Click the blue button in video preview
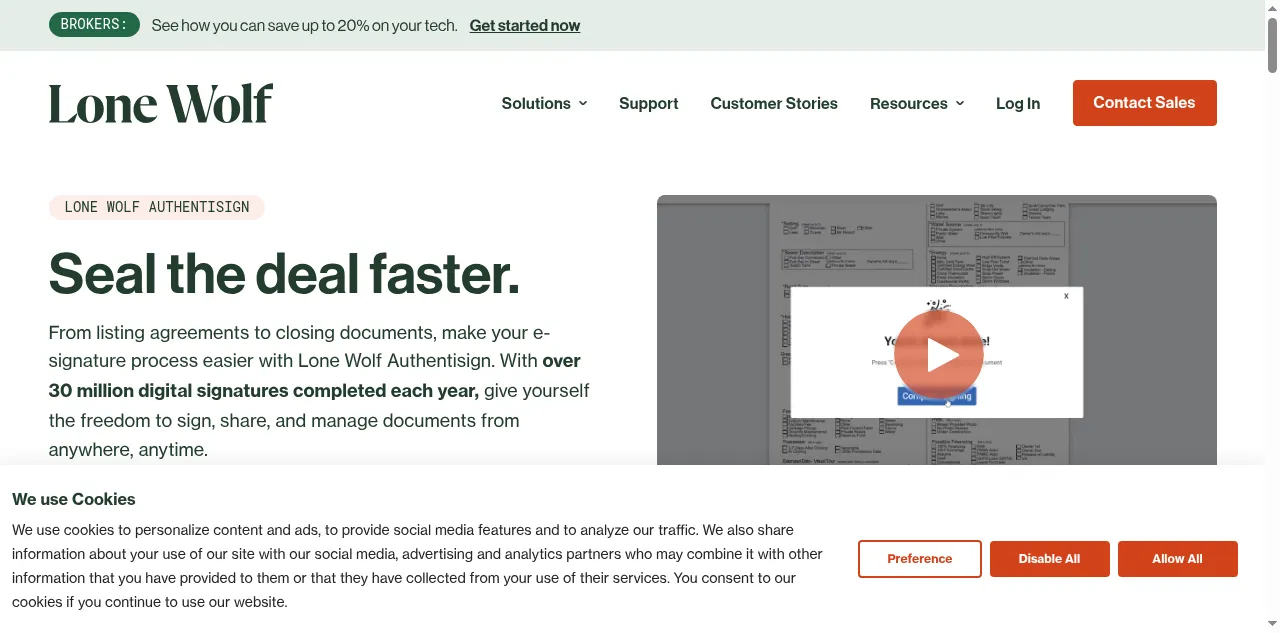 (937, 396)
